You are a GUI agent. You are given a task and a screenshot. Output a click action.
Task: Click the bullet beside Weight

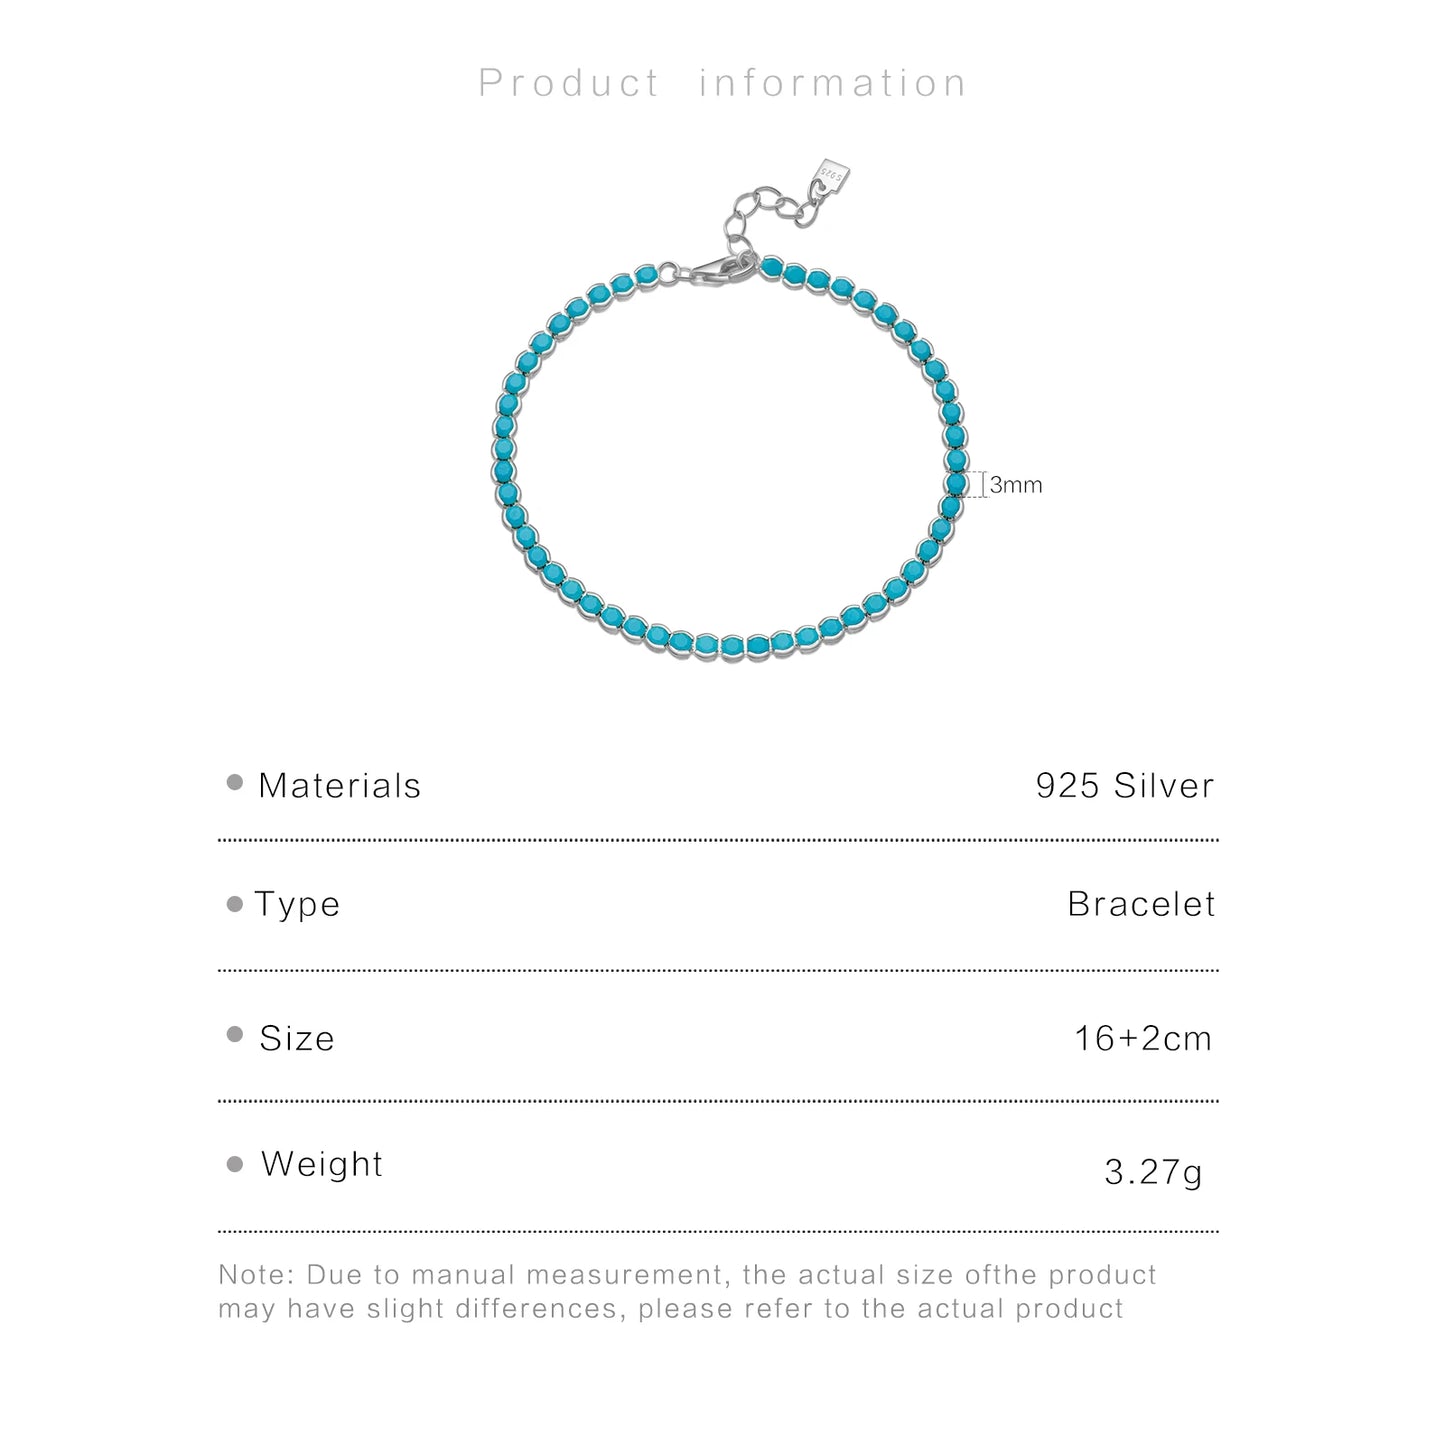point(235,1164)
